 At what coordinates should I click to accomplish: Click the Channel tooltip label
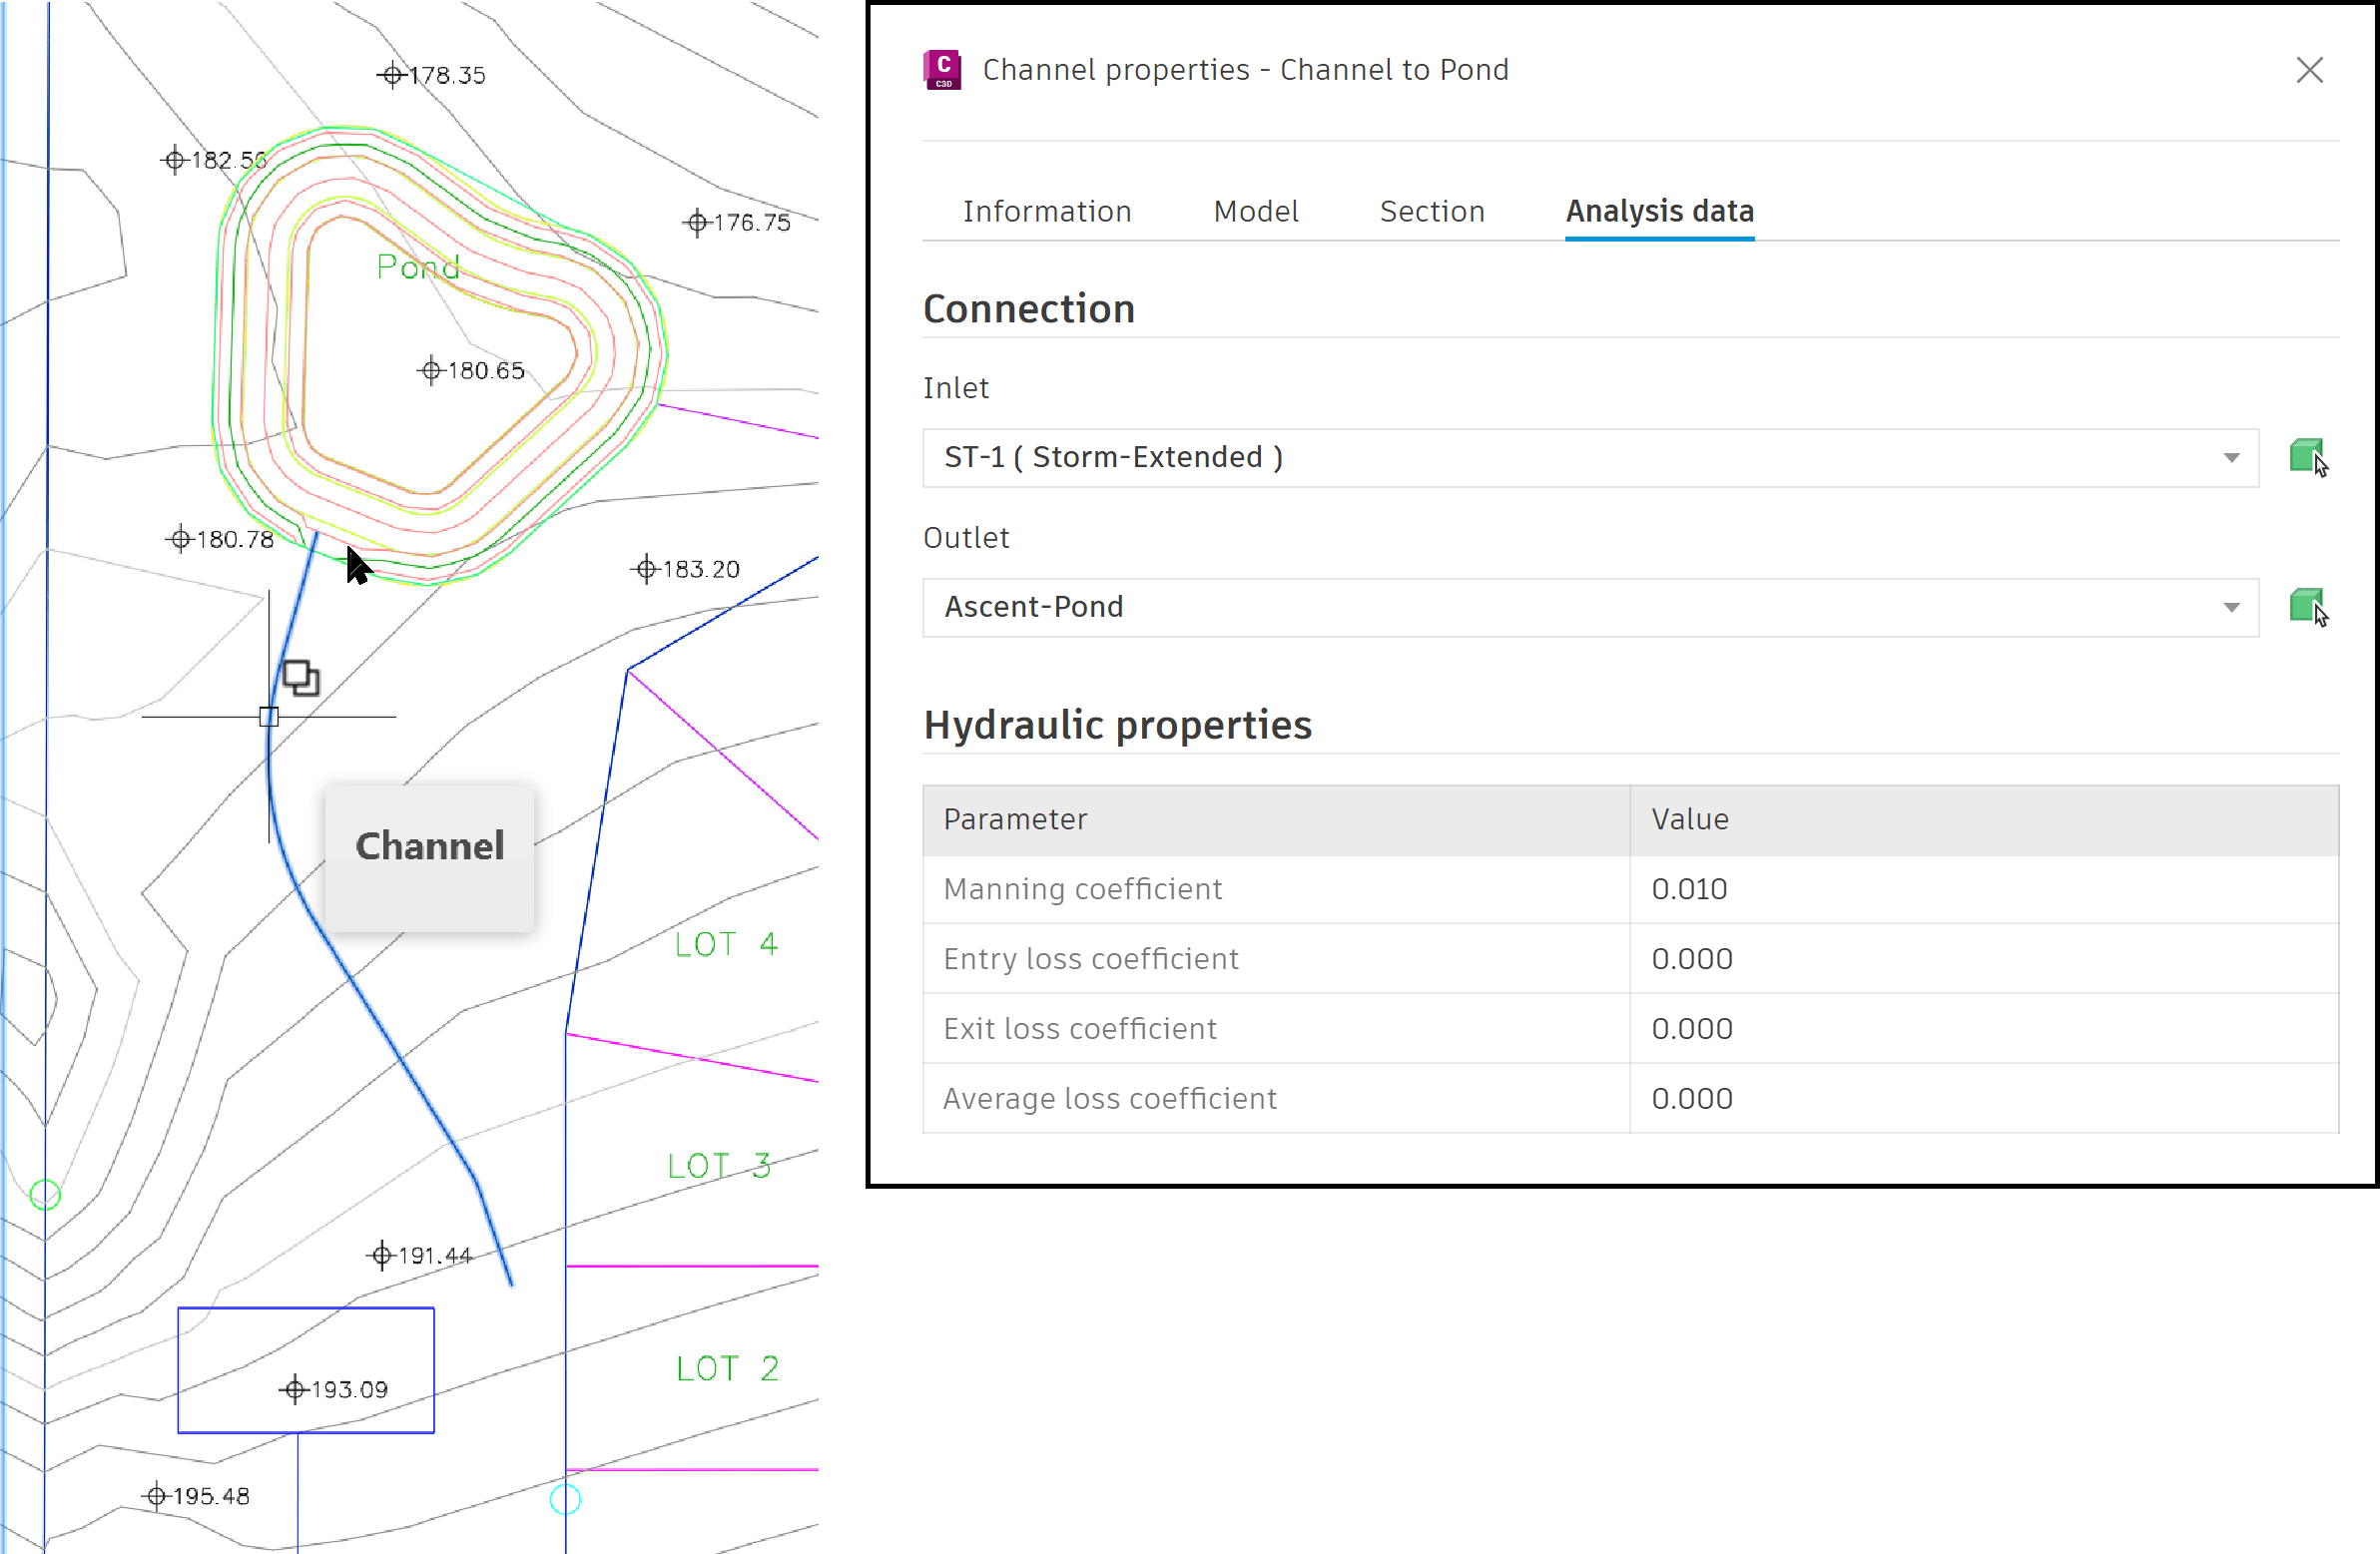click(x=430, y=847)
